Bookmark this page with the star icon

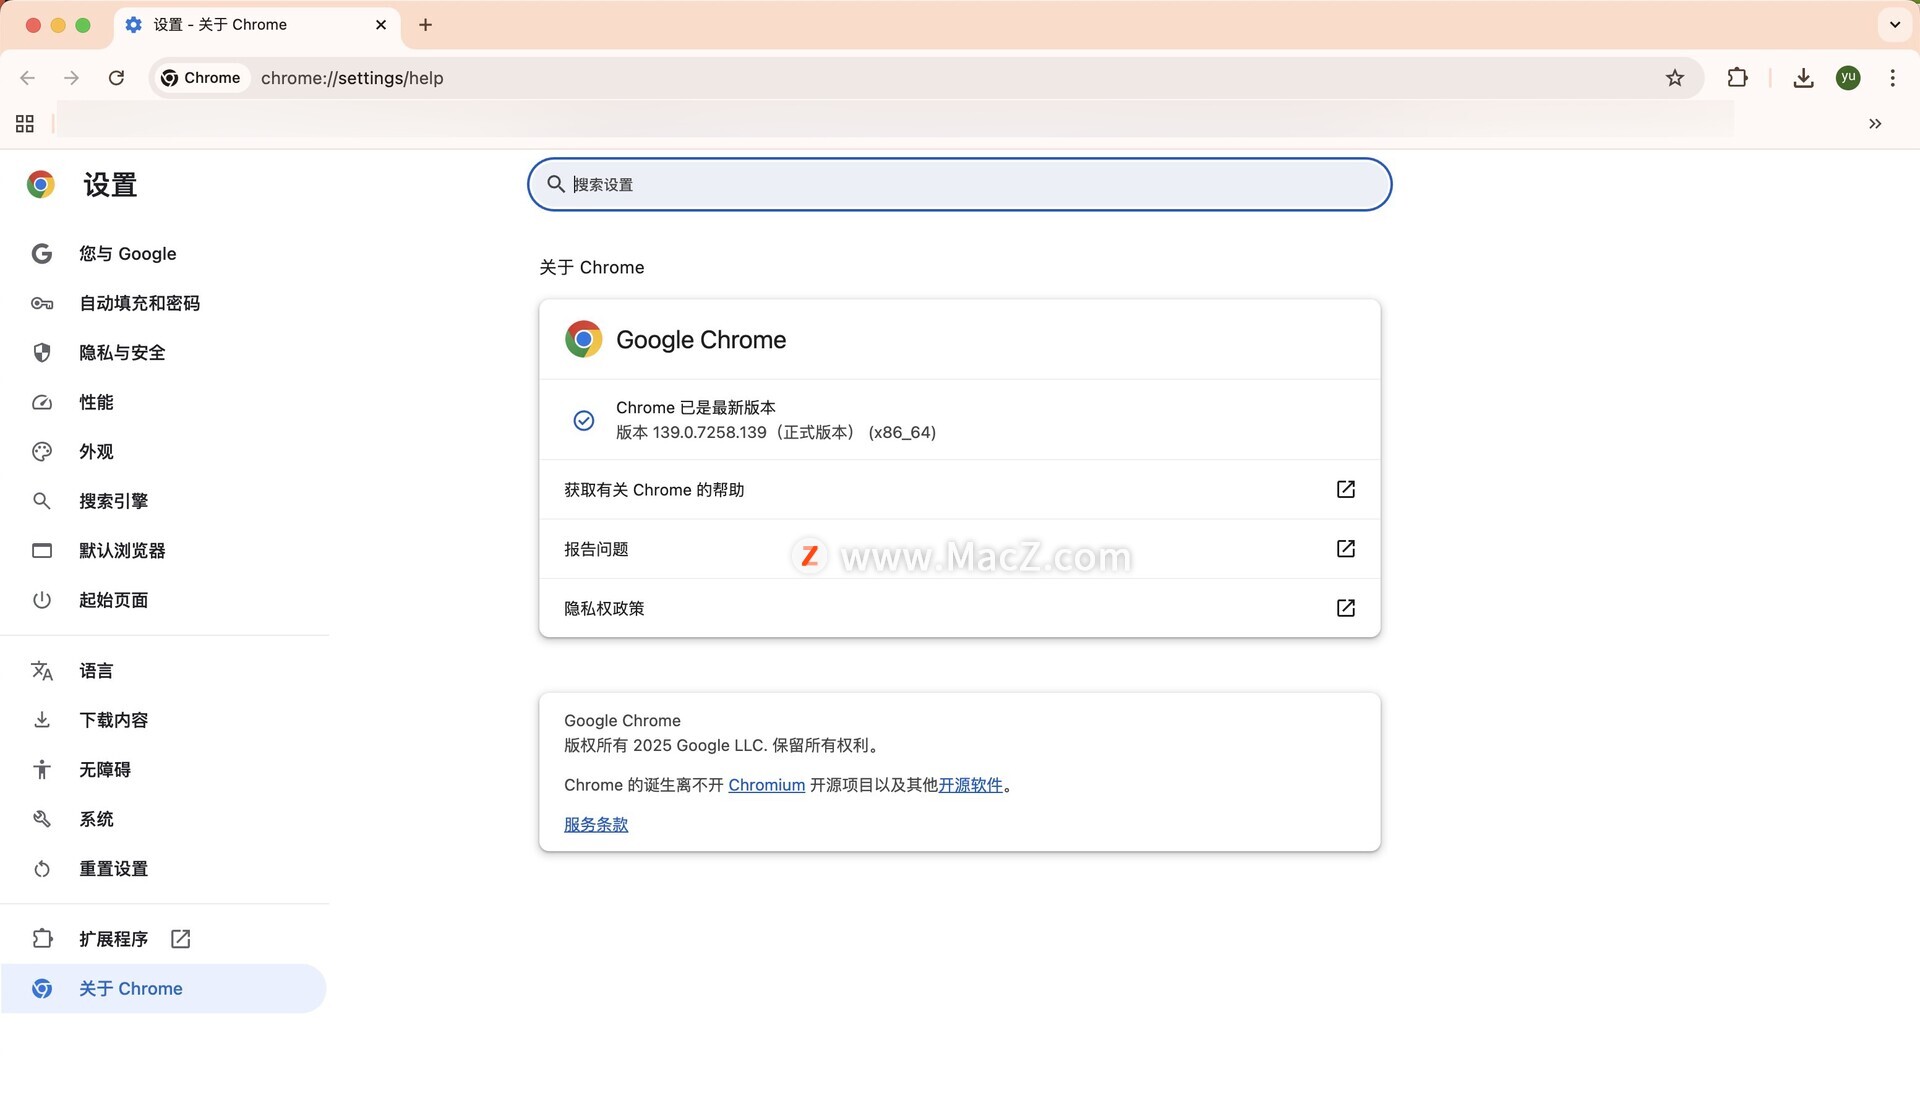[1675, 78]
